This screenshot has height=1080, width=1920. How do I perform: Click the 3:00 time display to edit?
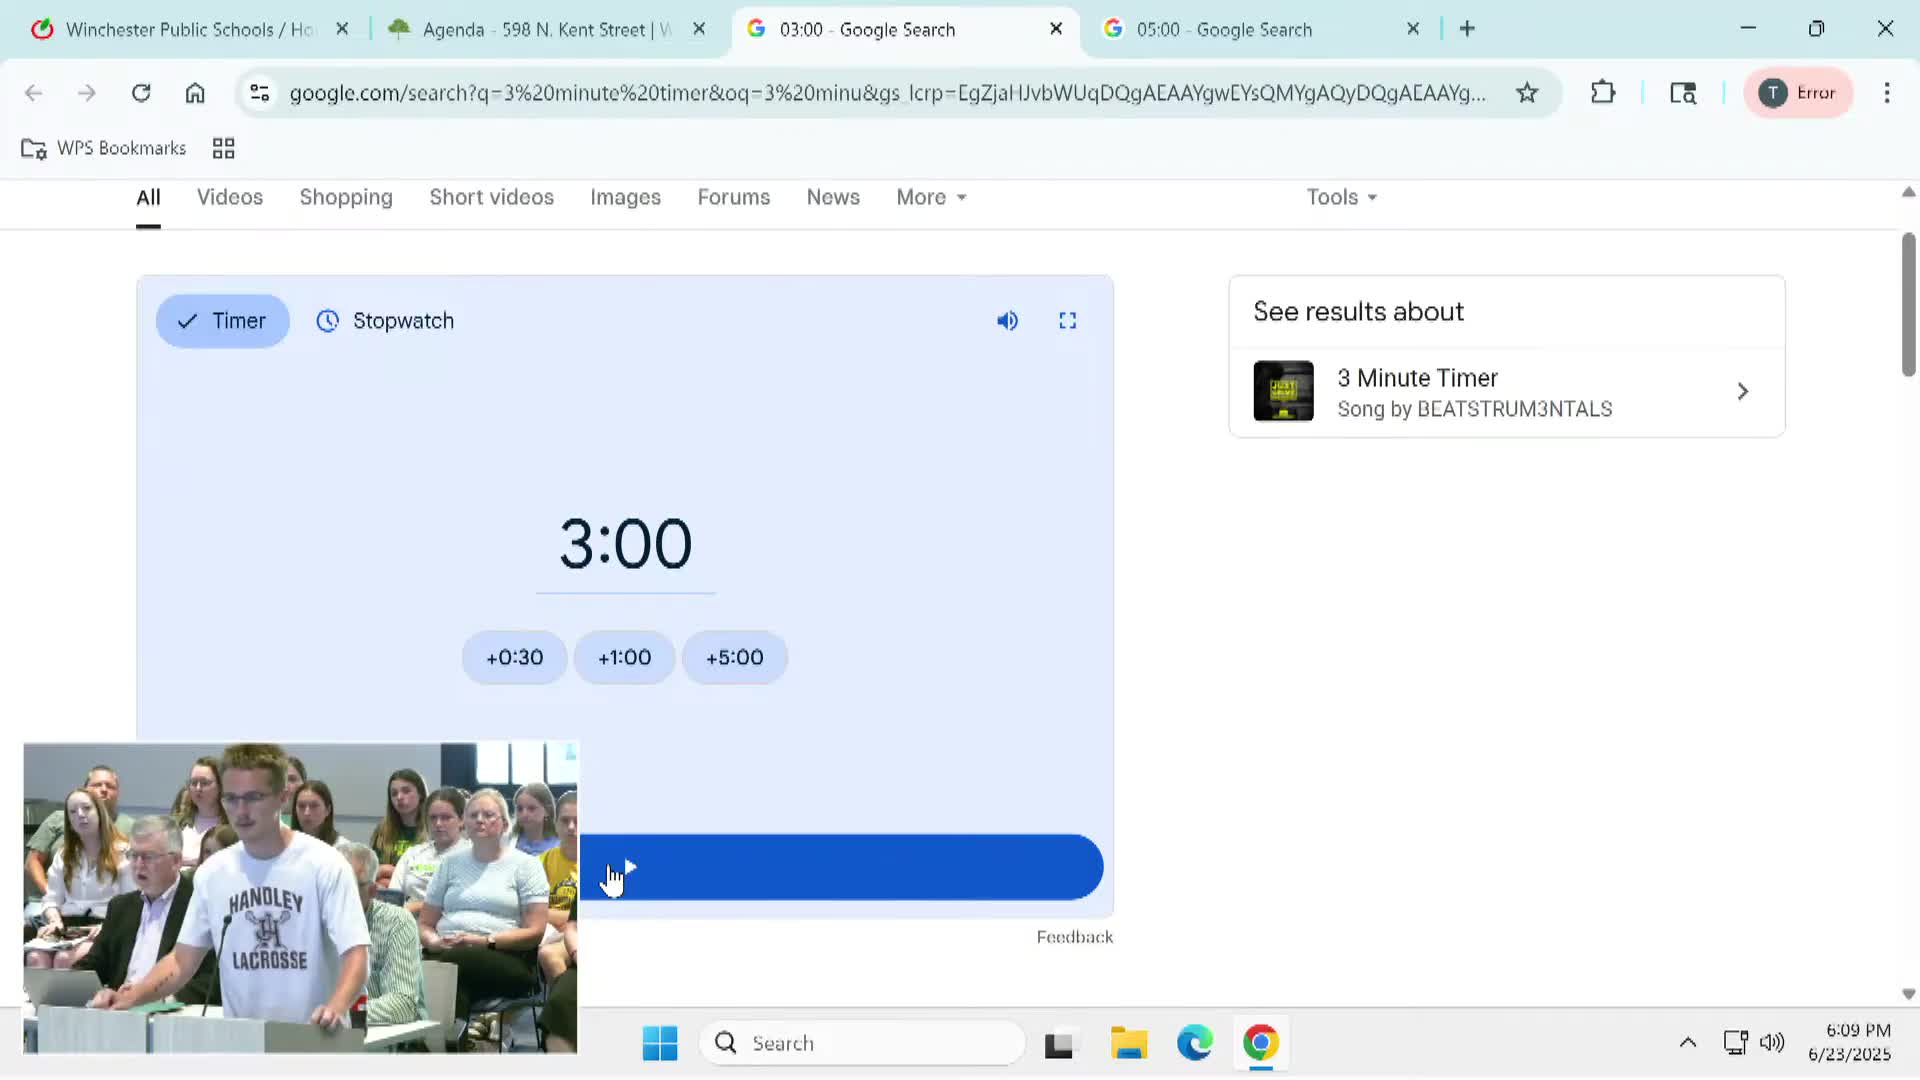(x=625, y=545)
